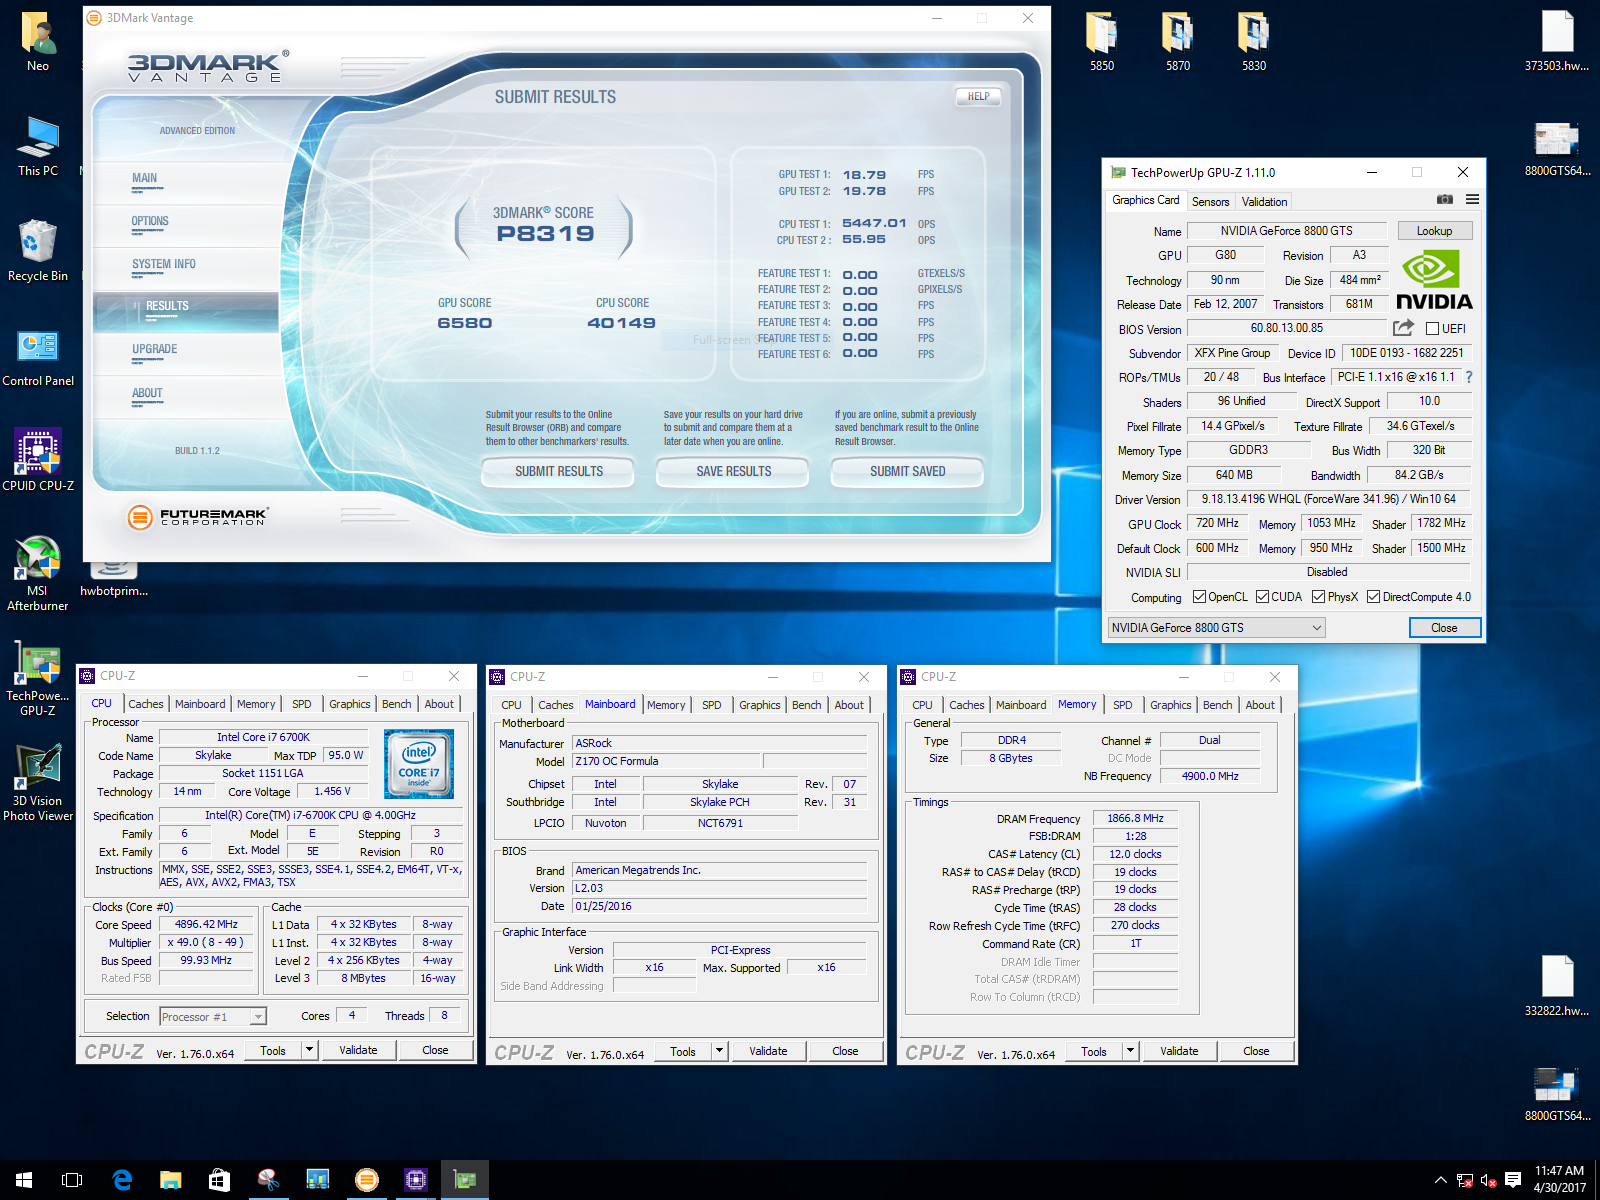Toggle DirectCompute 4.0 checkbox
1600x1200 pixels.
point(1374,597)
